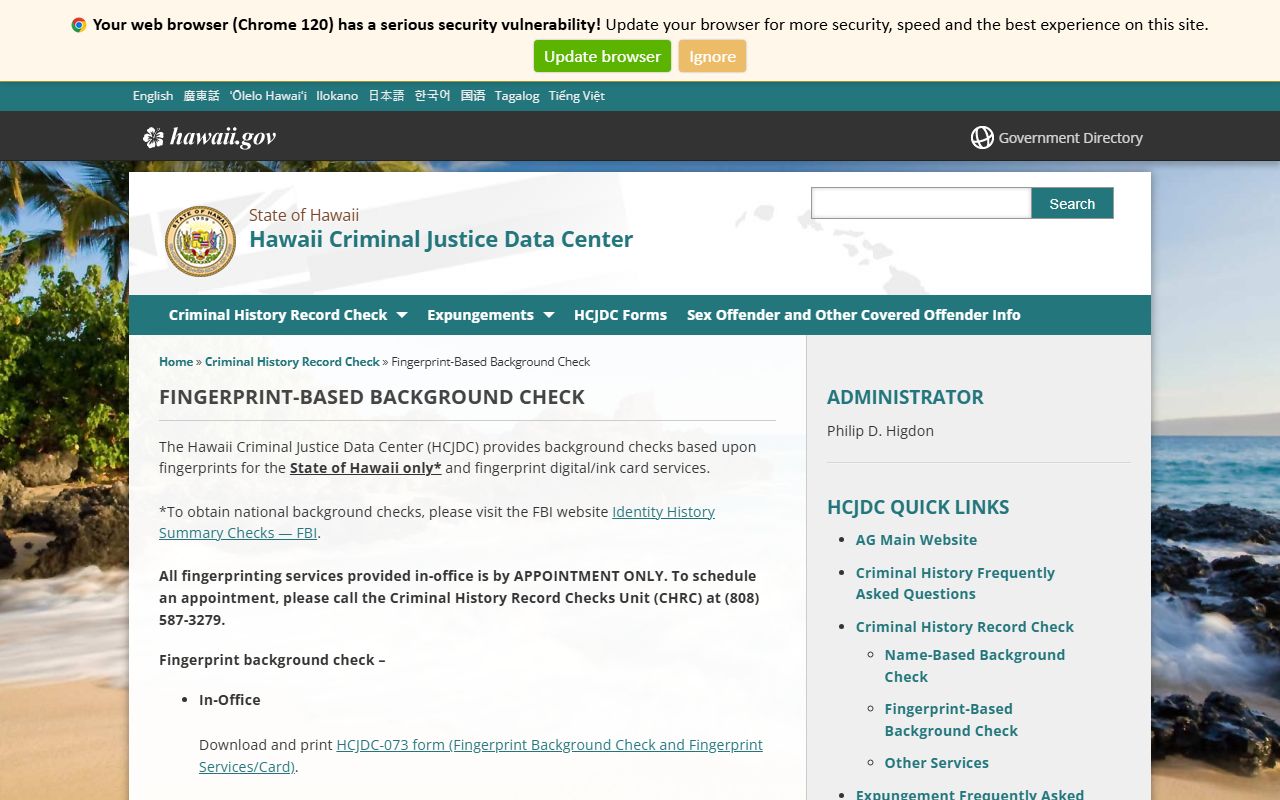Screen dimensions: 1280x800
Task: Switch language to 国语
Action: click(473, 96)
